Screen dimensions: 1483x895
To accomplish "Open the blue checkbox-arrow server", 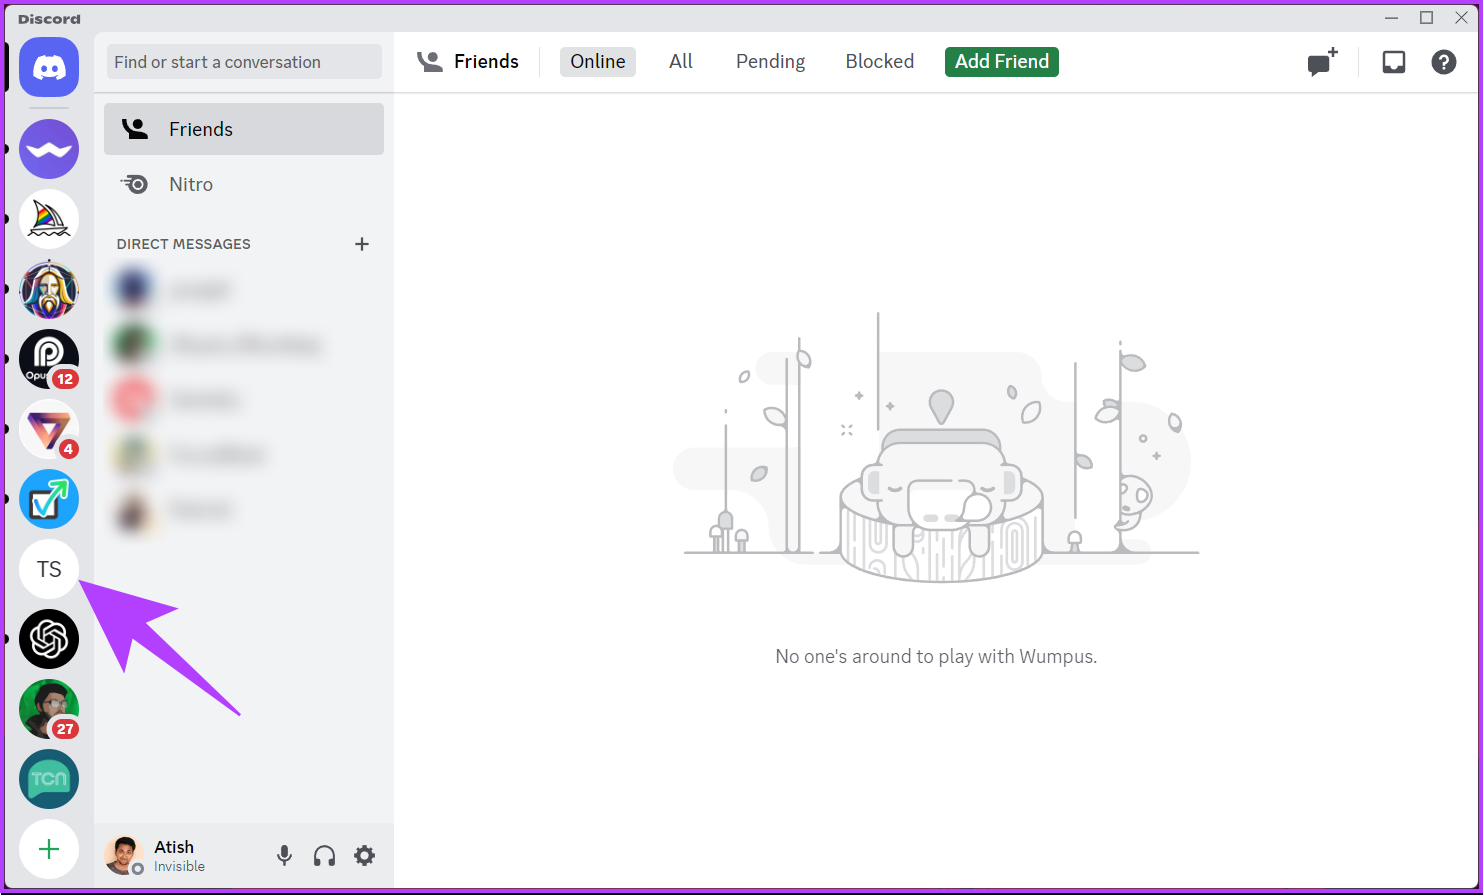I will click(x=49, y=499).
